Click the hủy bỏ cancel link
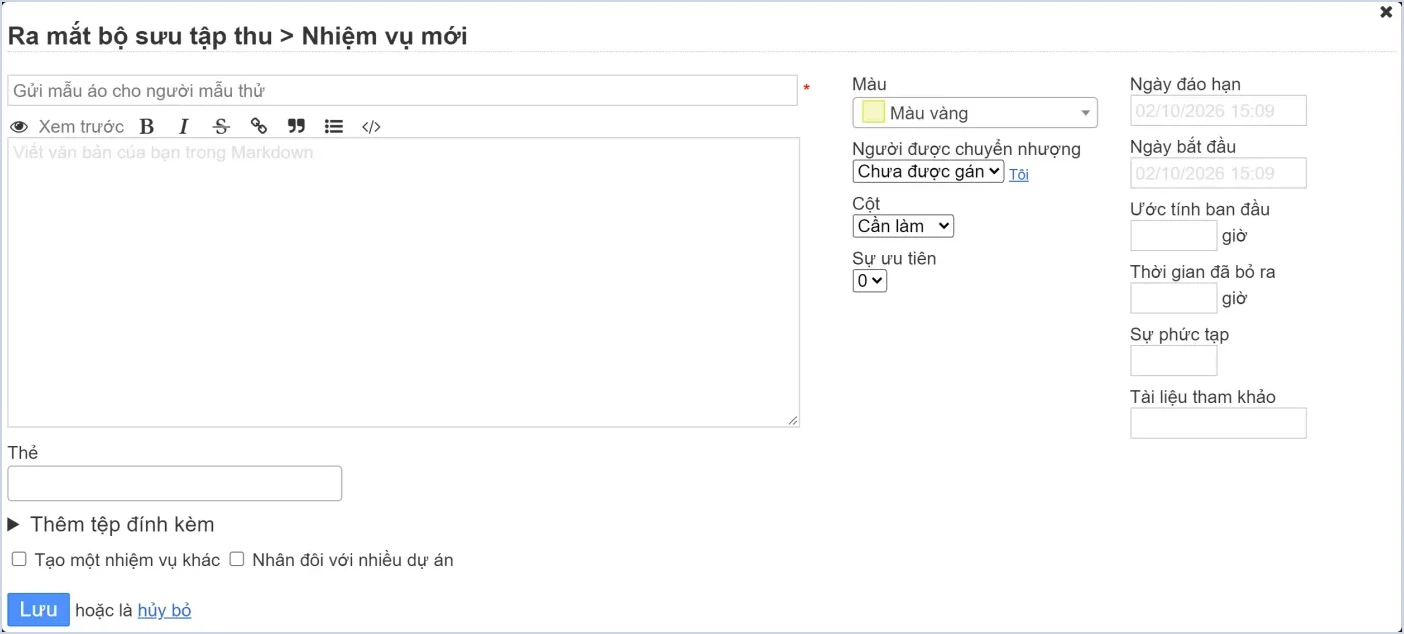1404x634 pixels. coord(164,610)
